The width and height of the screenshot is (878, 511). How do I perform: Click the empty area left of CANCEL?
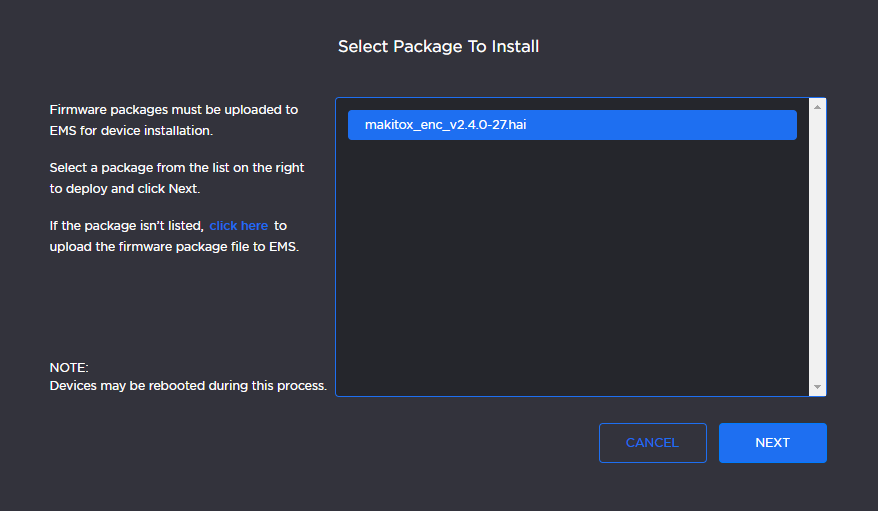(450, 443)
